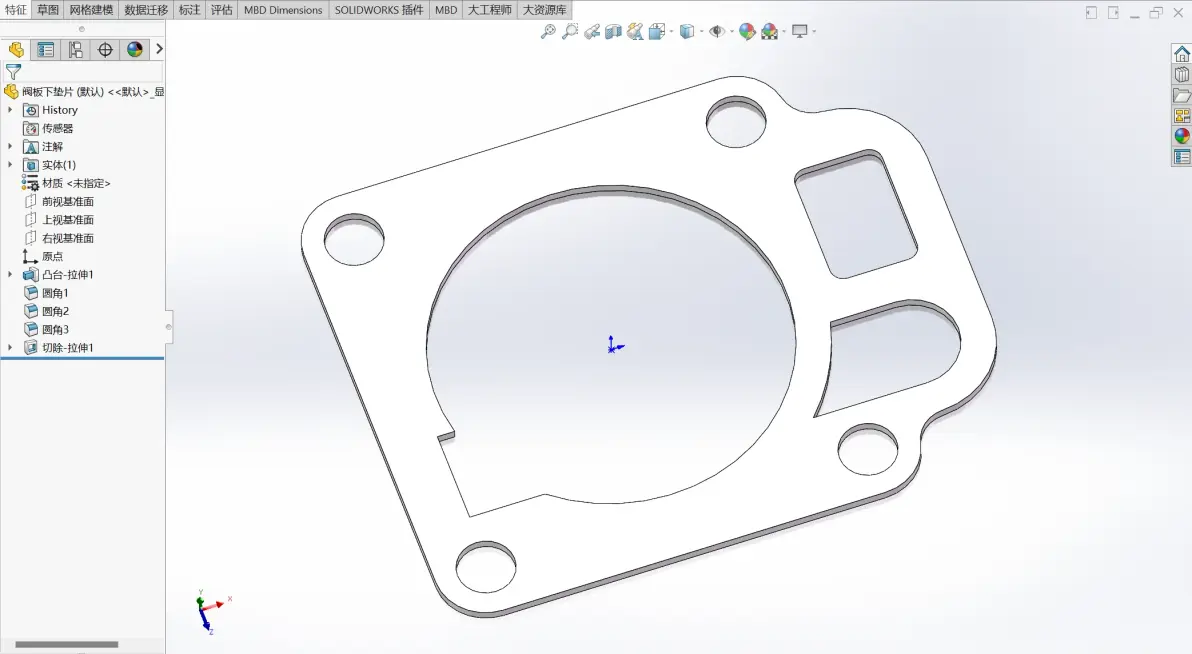Expand the 凸台-拉伸1 feature node
1192x654 pixels.
point(10,275)
